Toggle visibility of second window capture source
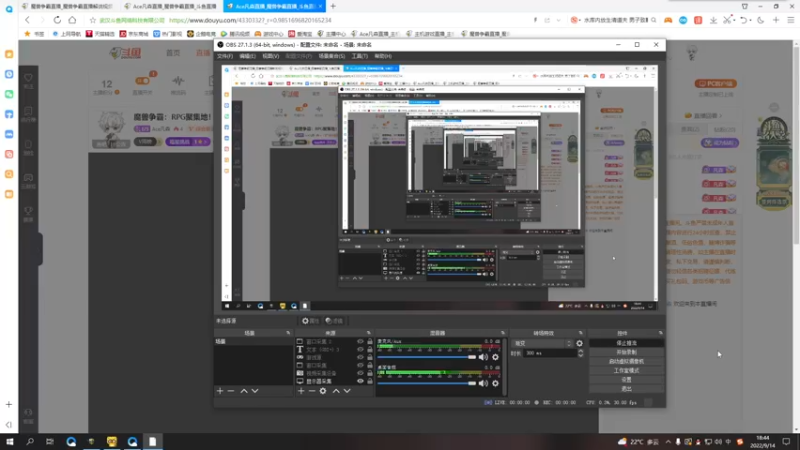Viewport: 800px width, 450px height. [360, 365]
